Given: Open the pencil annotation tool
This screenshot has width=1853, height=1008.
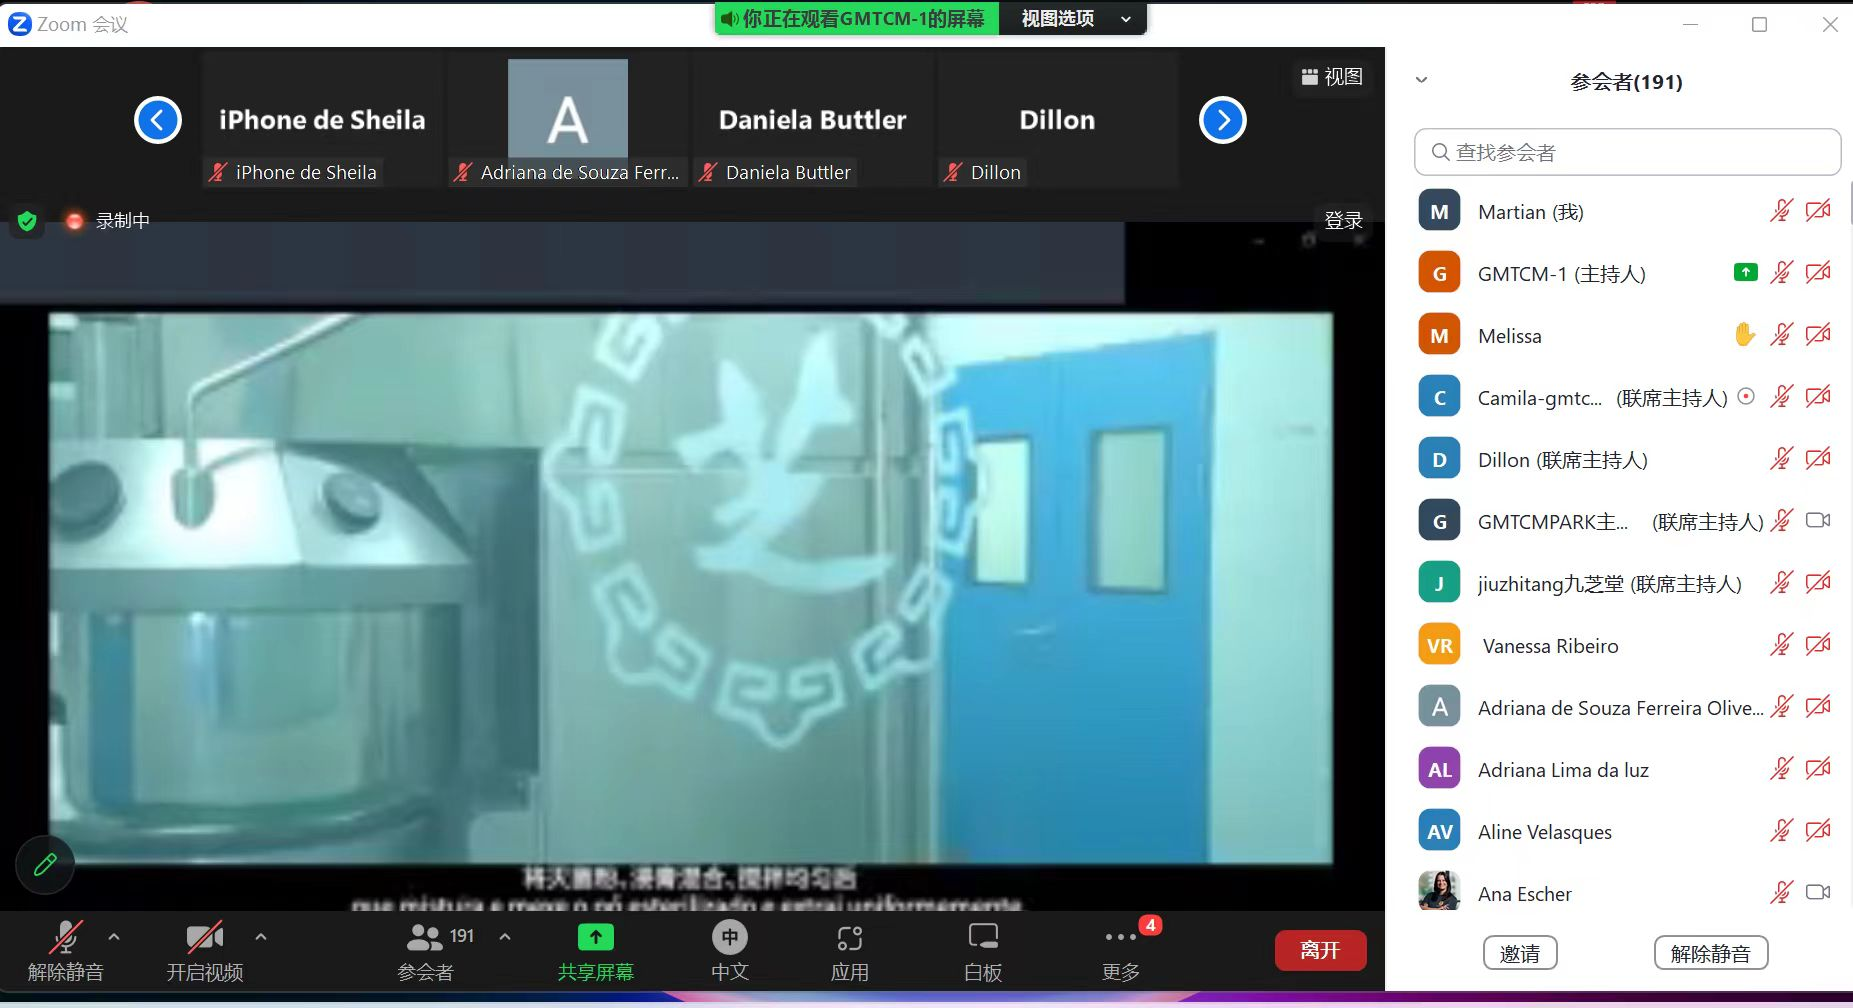Looking at the screenshot, I should tap(45, 864).
